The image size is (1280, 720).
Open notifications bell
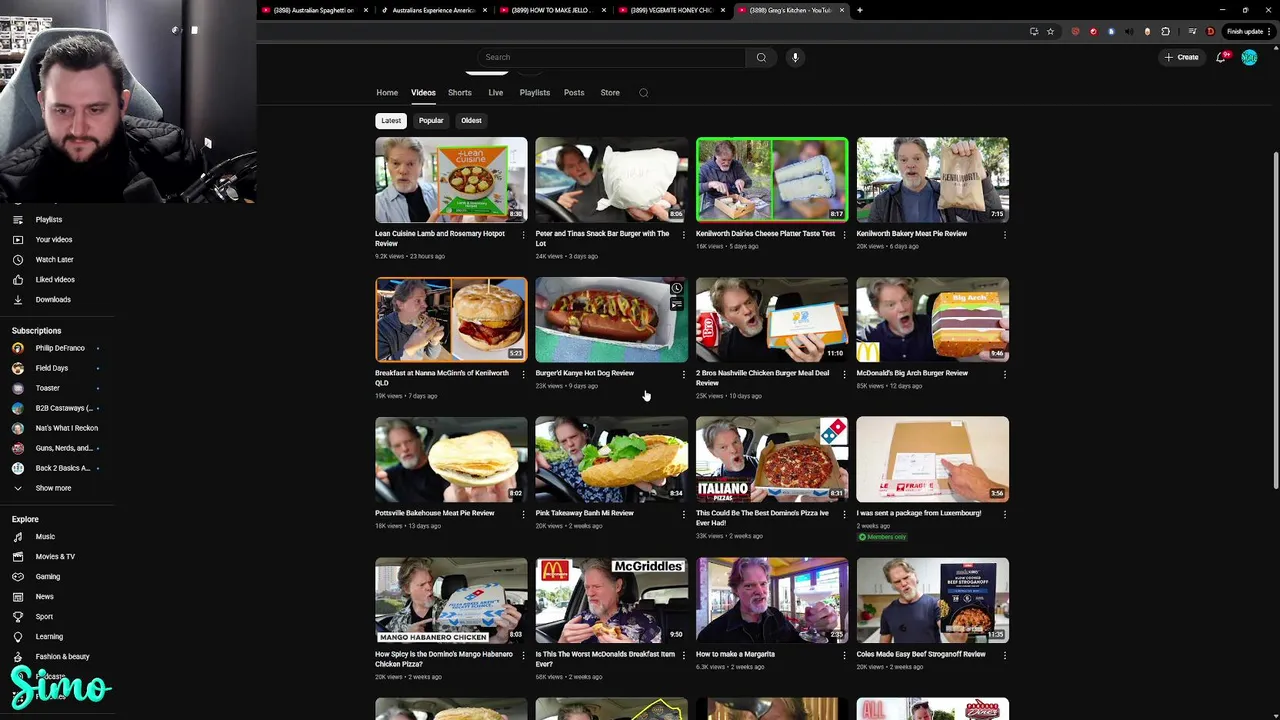point(1220,57)
